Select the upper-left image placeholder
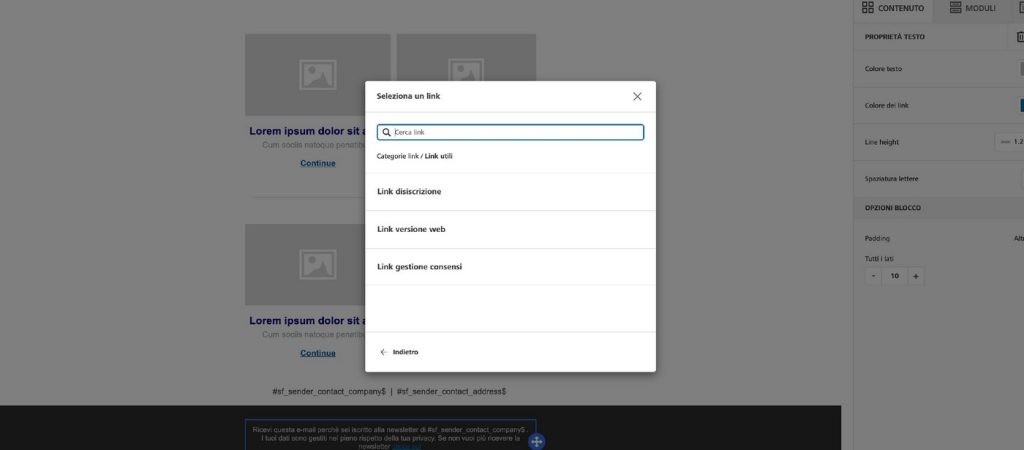This screenshot has height=450, width=1024. point(317,74)
